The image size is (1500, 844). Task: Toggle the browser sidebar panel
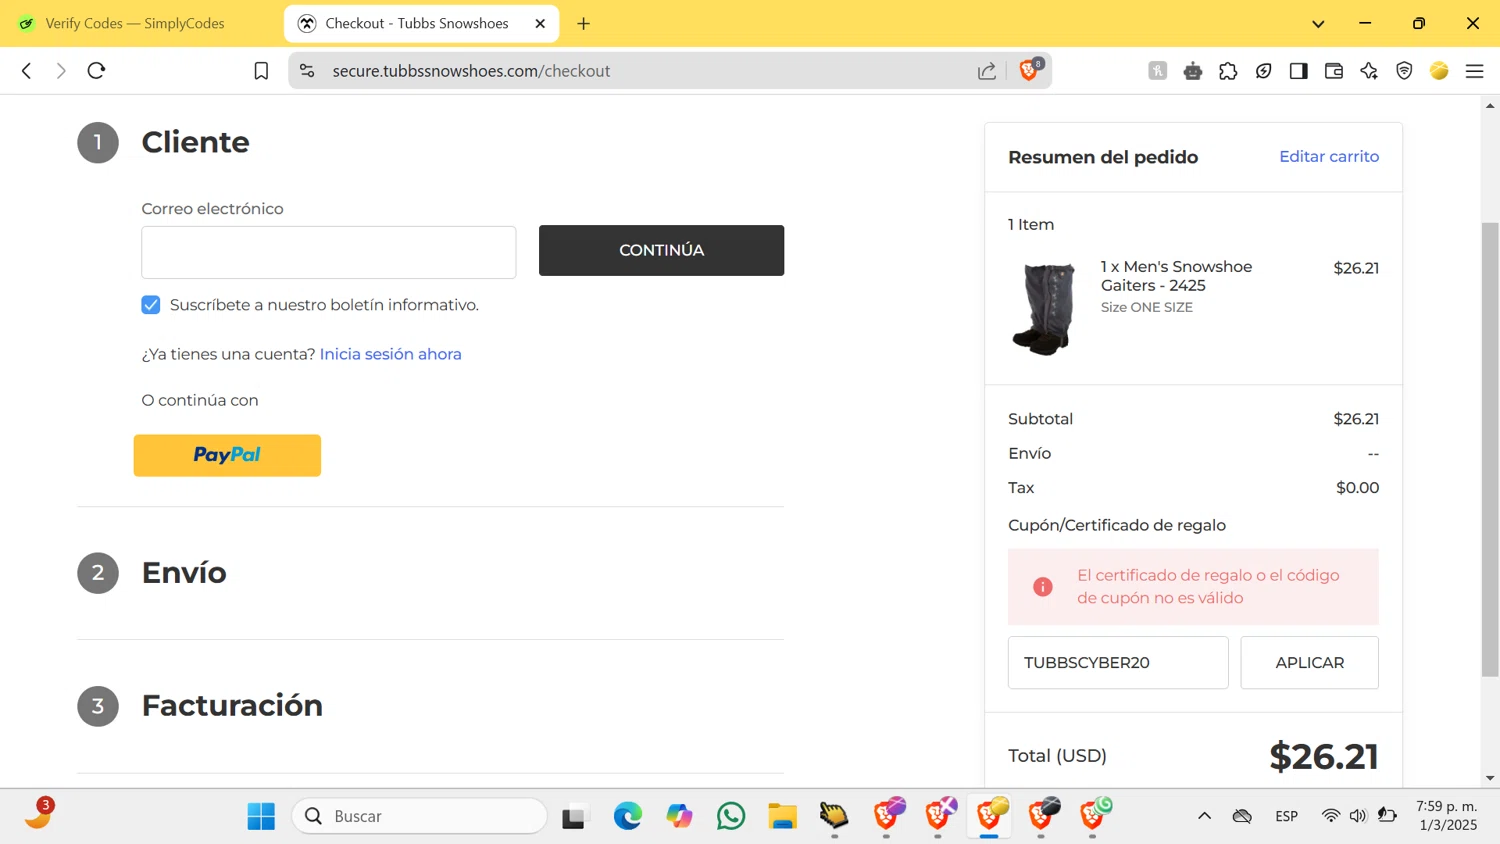coord(1298,71)
